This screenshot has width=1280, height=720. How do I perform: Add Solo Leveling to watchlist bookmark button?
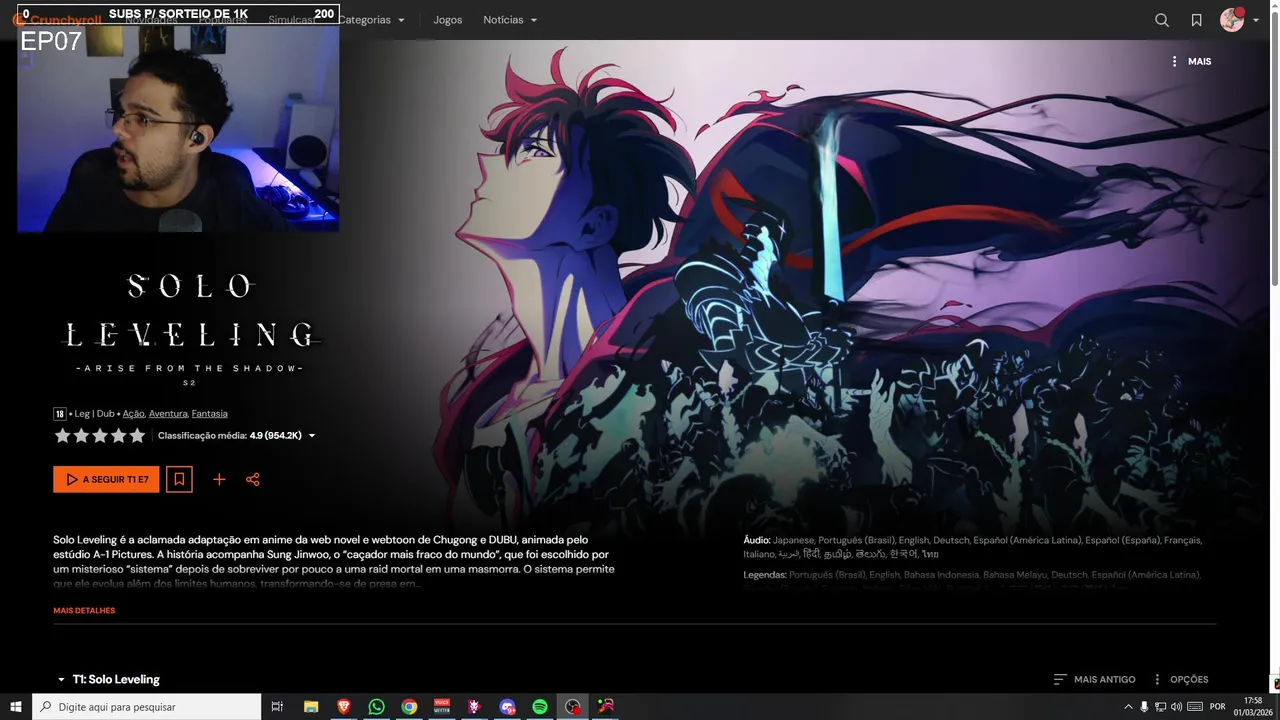point(179,480)
